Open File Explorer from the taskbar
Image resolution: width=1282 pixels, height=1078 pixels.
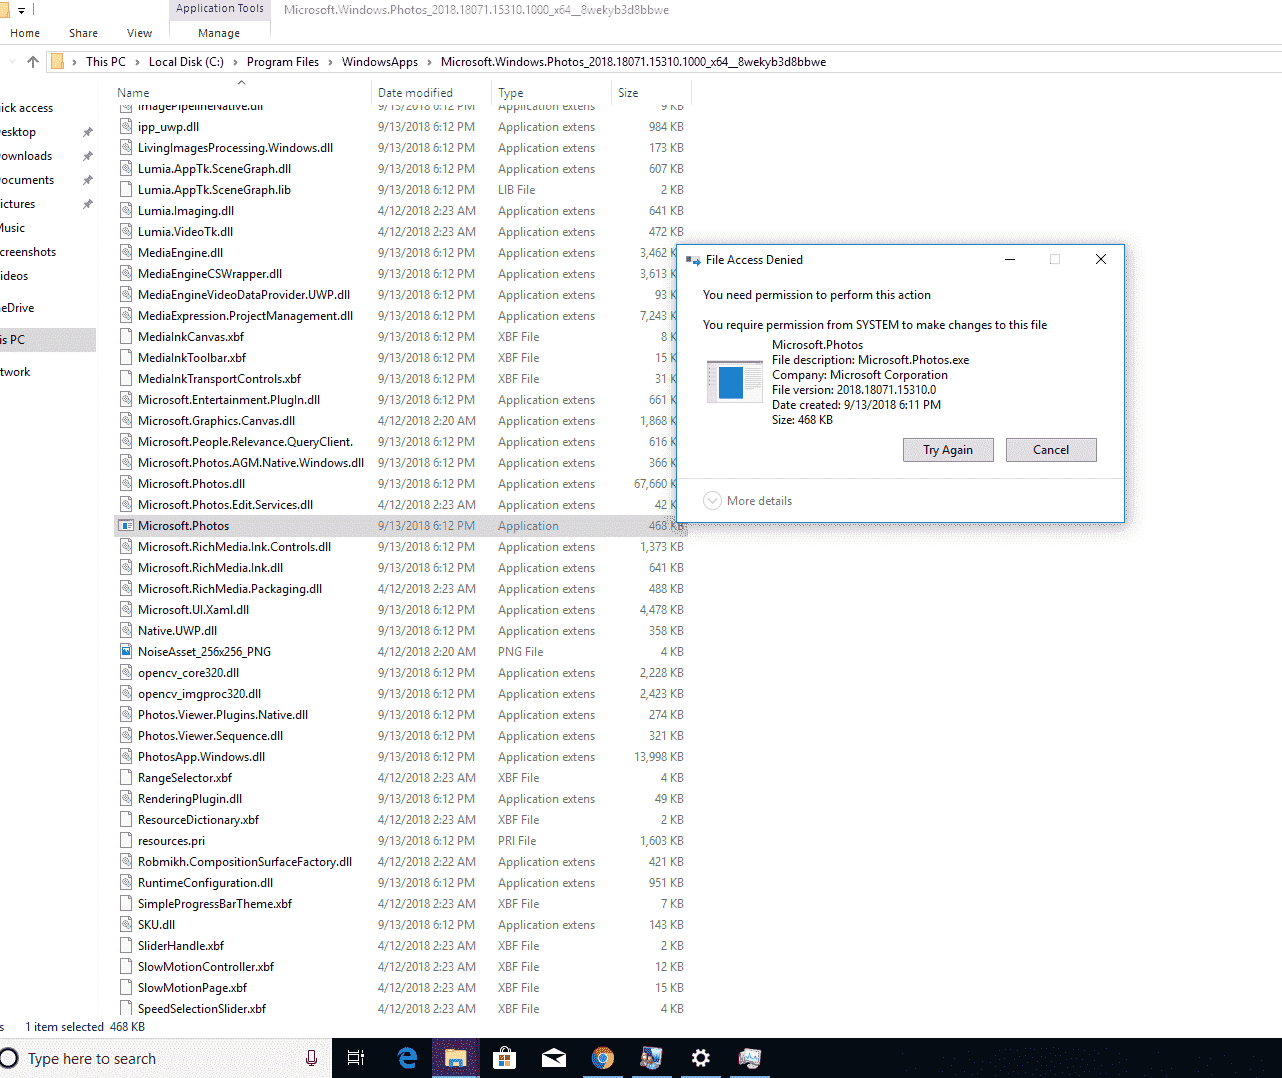pyautogui.click(x=456, y=1058)
